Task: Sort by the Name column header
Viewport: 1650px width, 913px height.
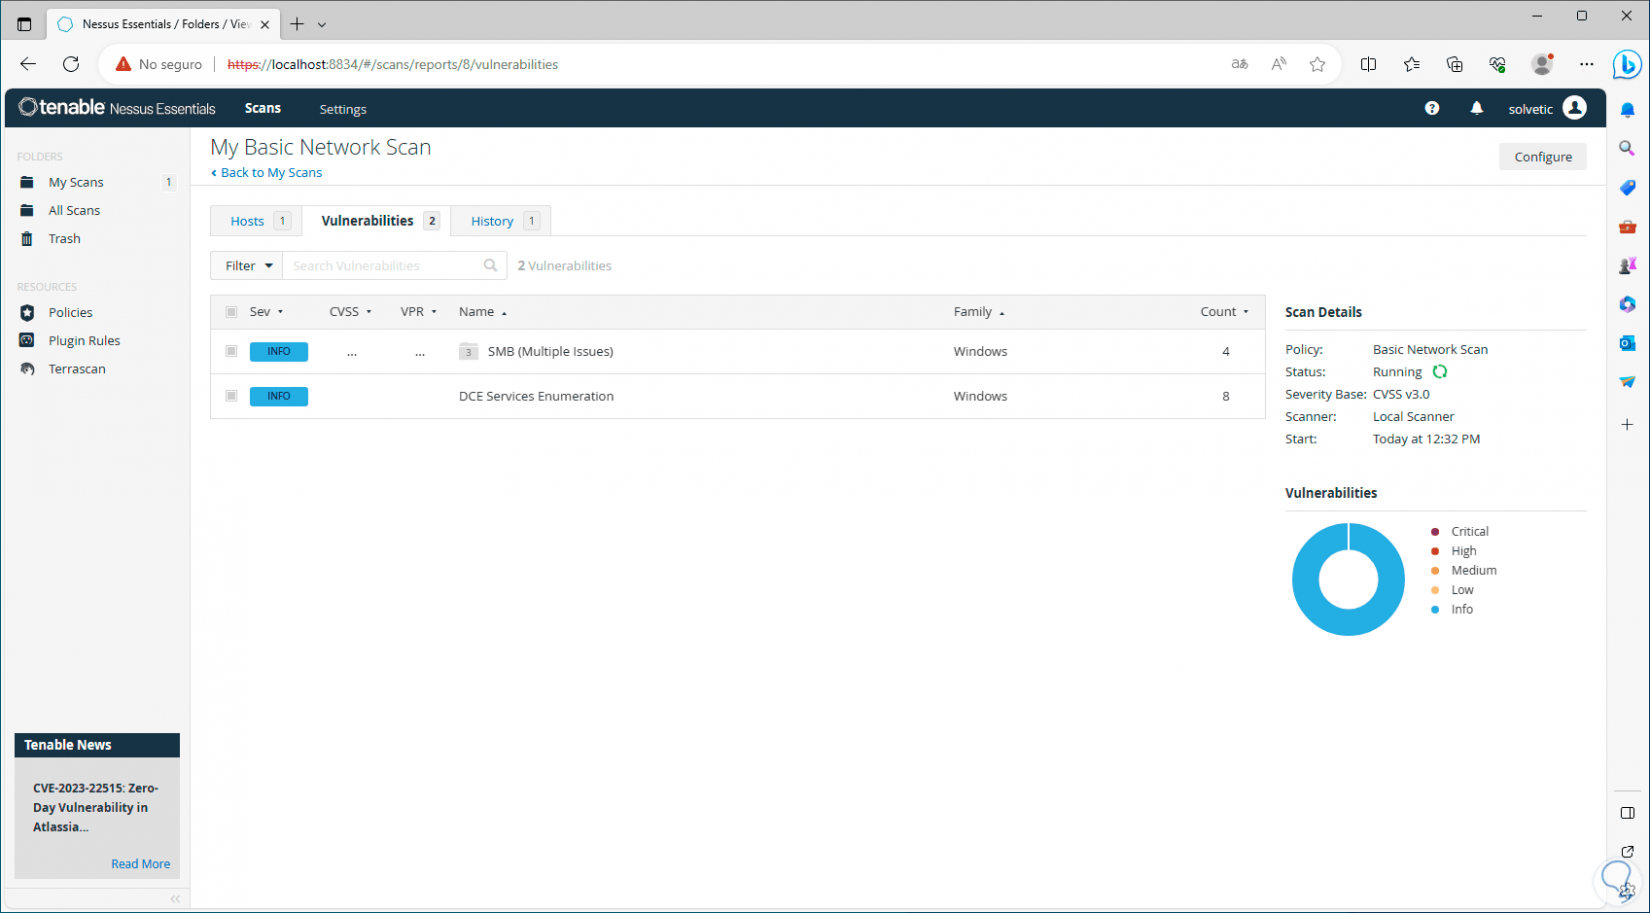Action: click(x=483, y=312)
